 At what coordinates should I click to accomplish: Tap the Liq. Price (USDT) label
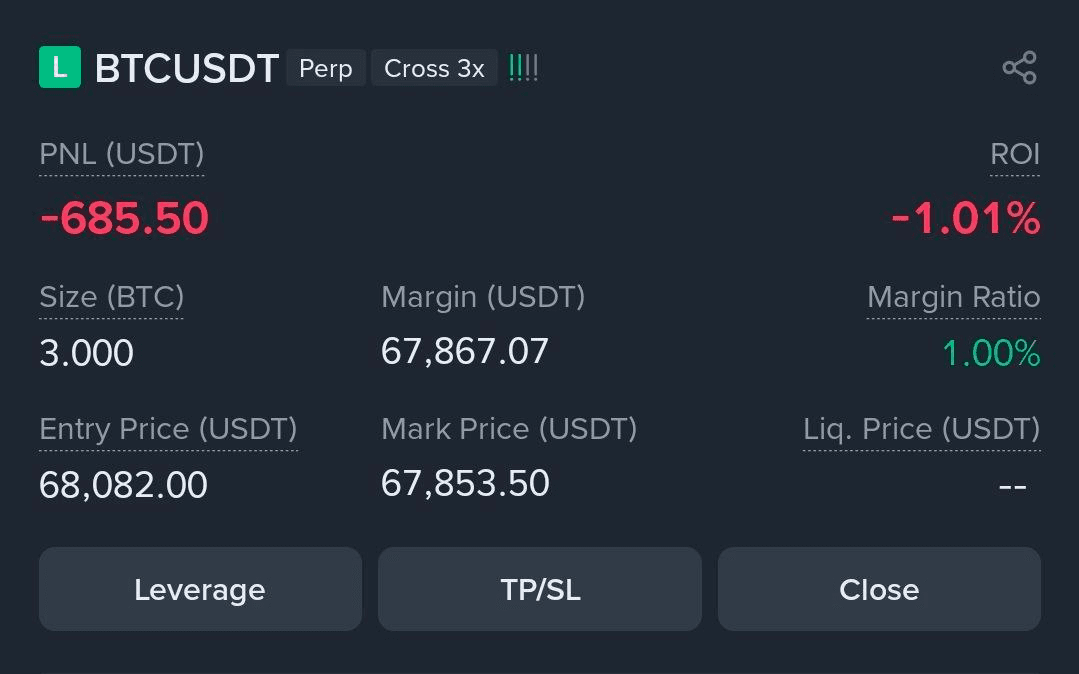[x=921, y=429]
